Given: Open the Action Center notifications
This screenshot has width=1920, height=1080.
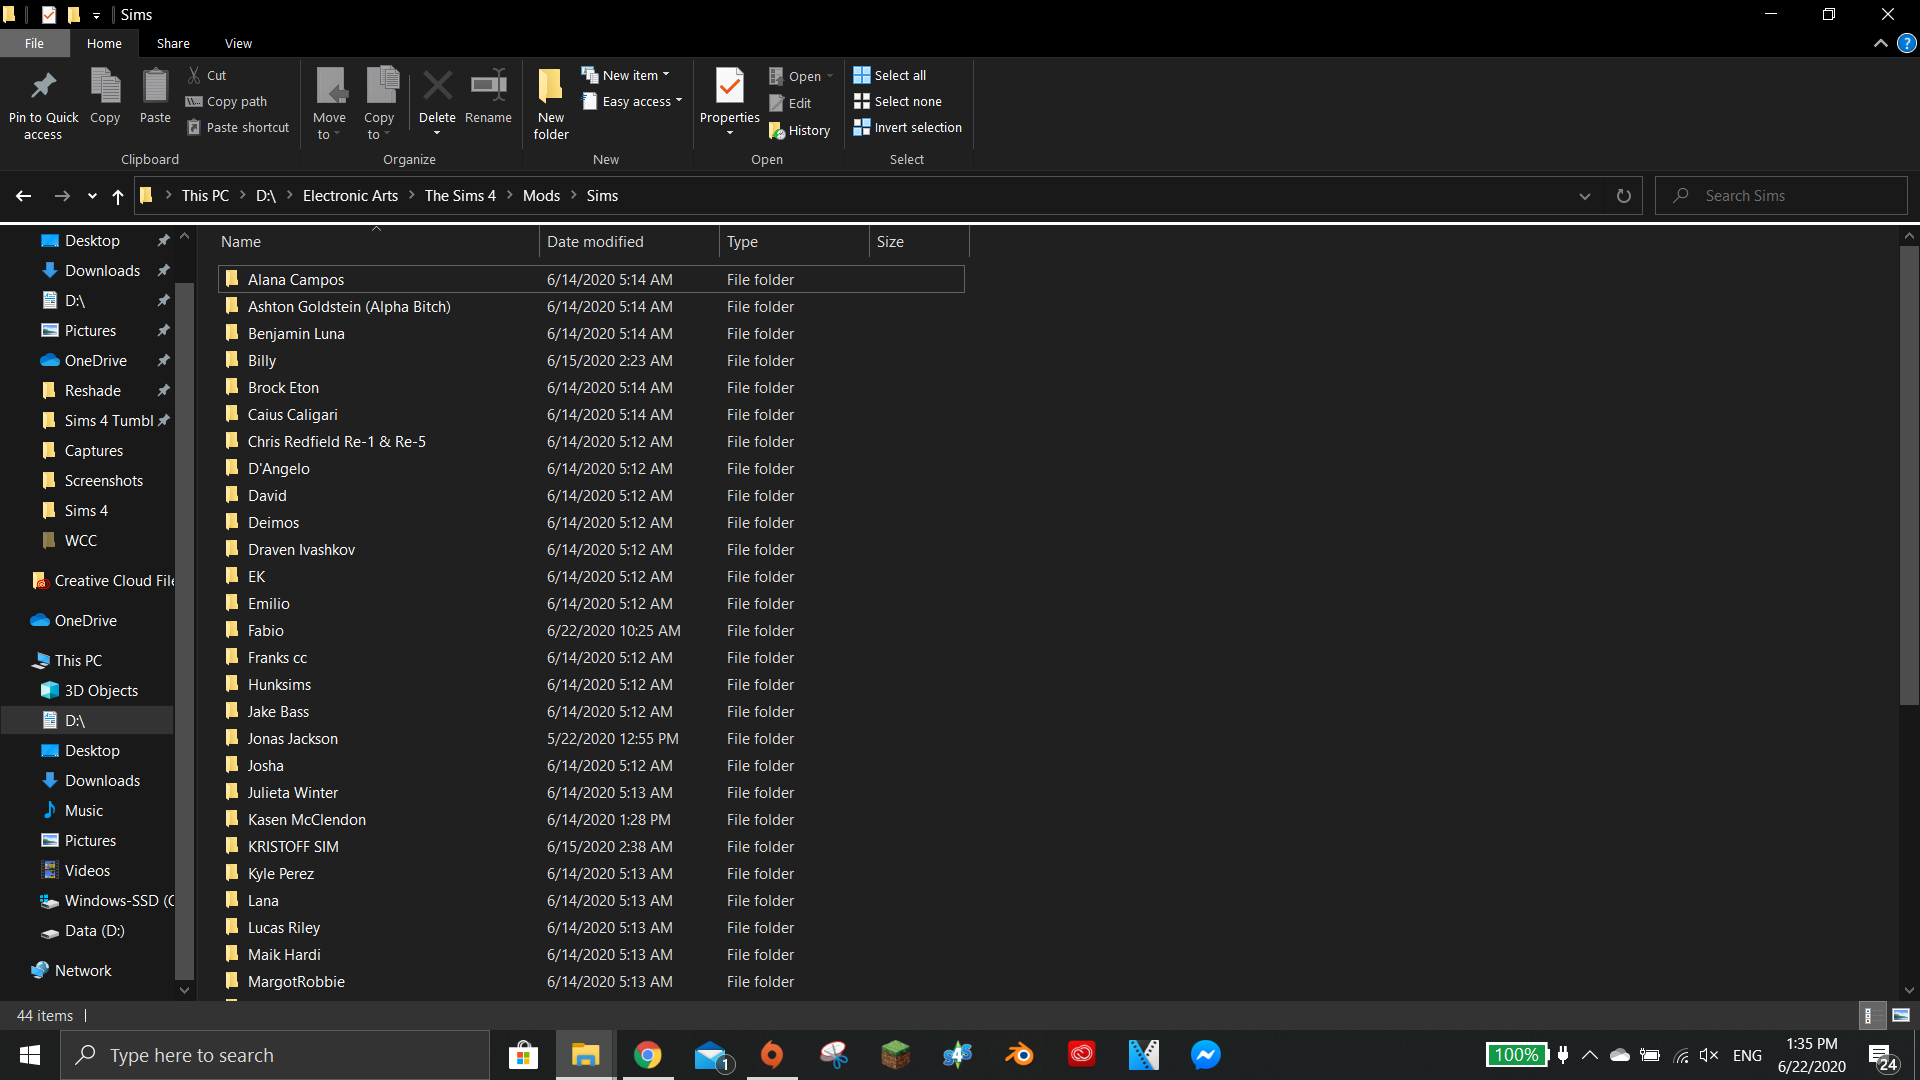Looking at the screenshot, I should [x=1883, y=1056].
